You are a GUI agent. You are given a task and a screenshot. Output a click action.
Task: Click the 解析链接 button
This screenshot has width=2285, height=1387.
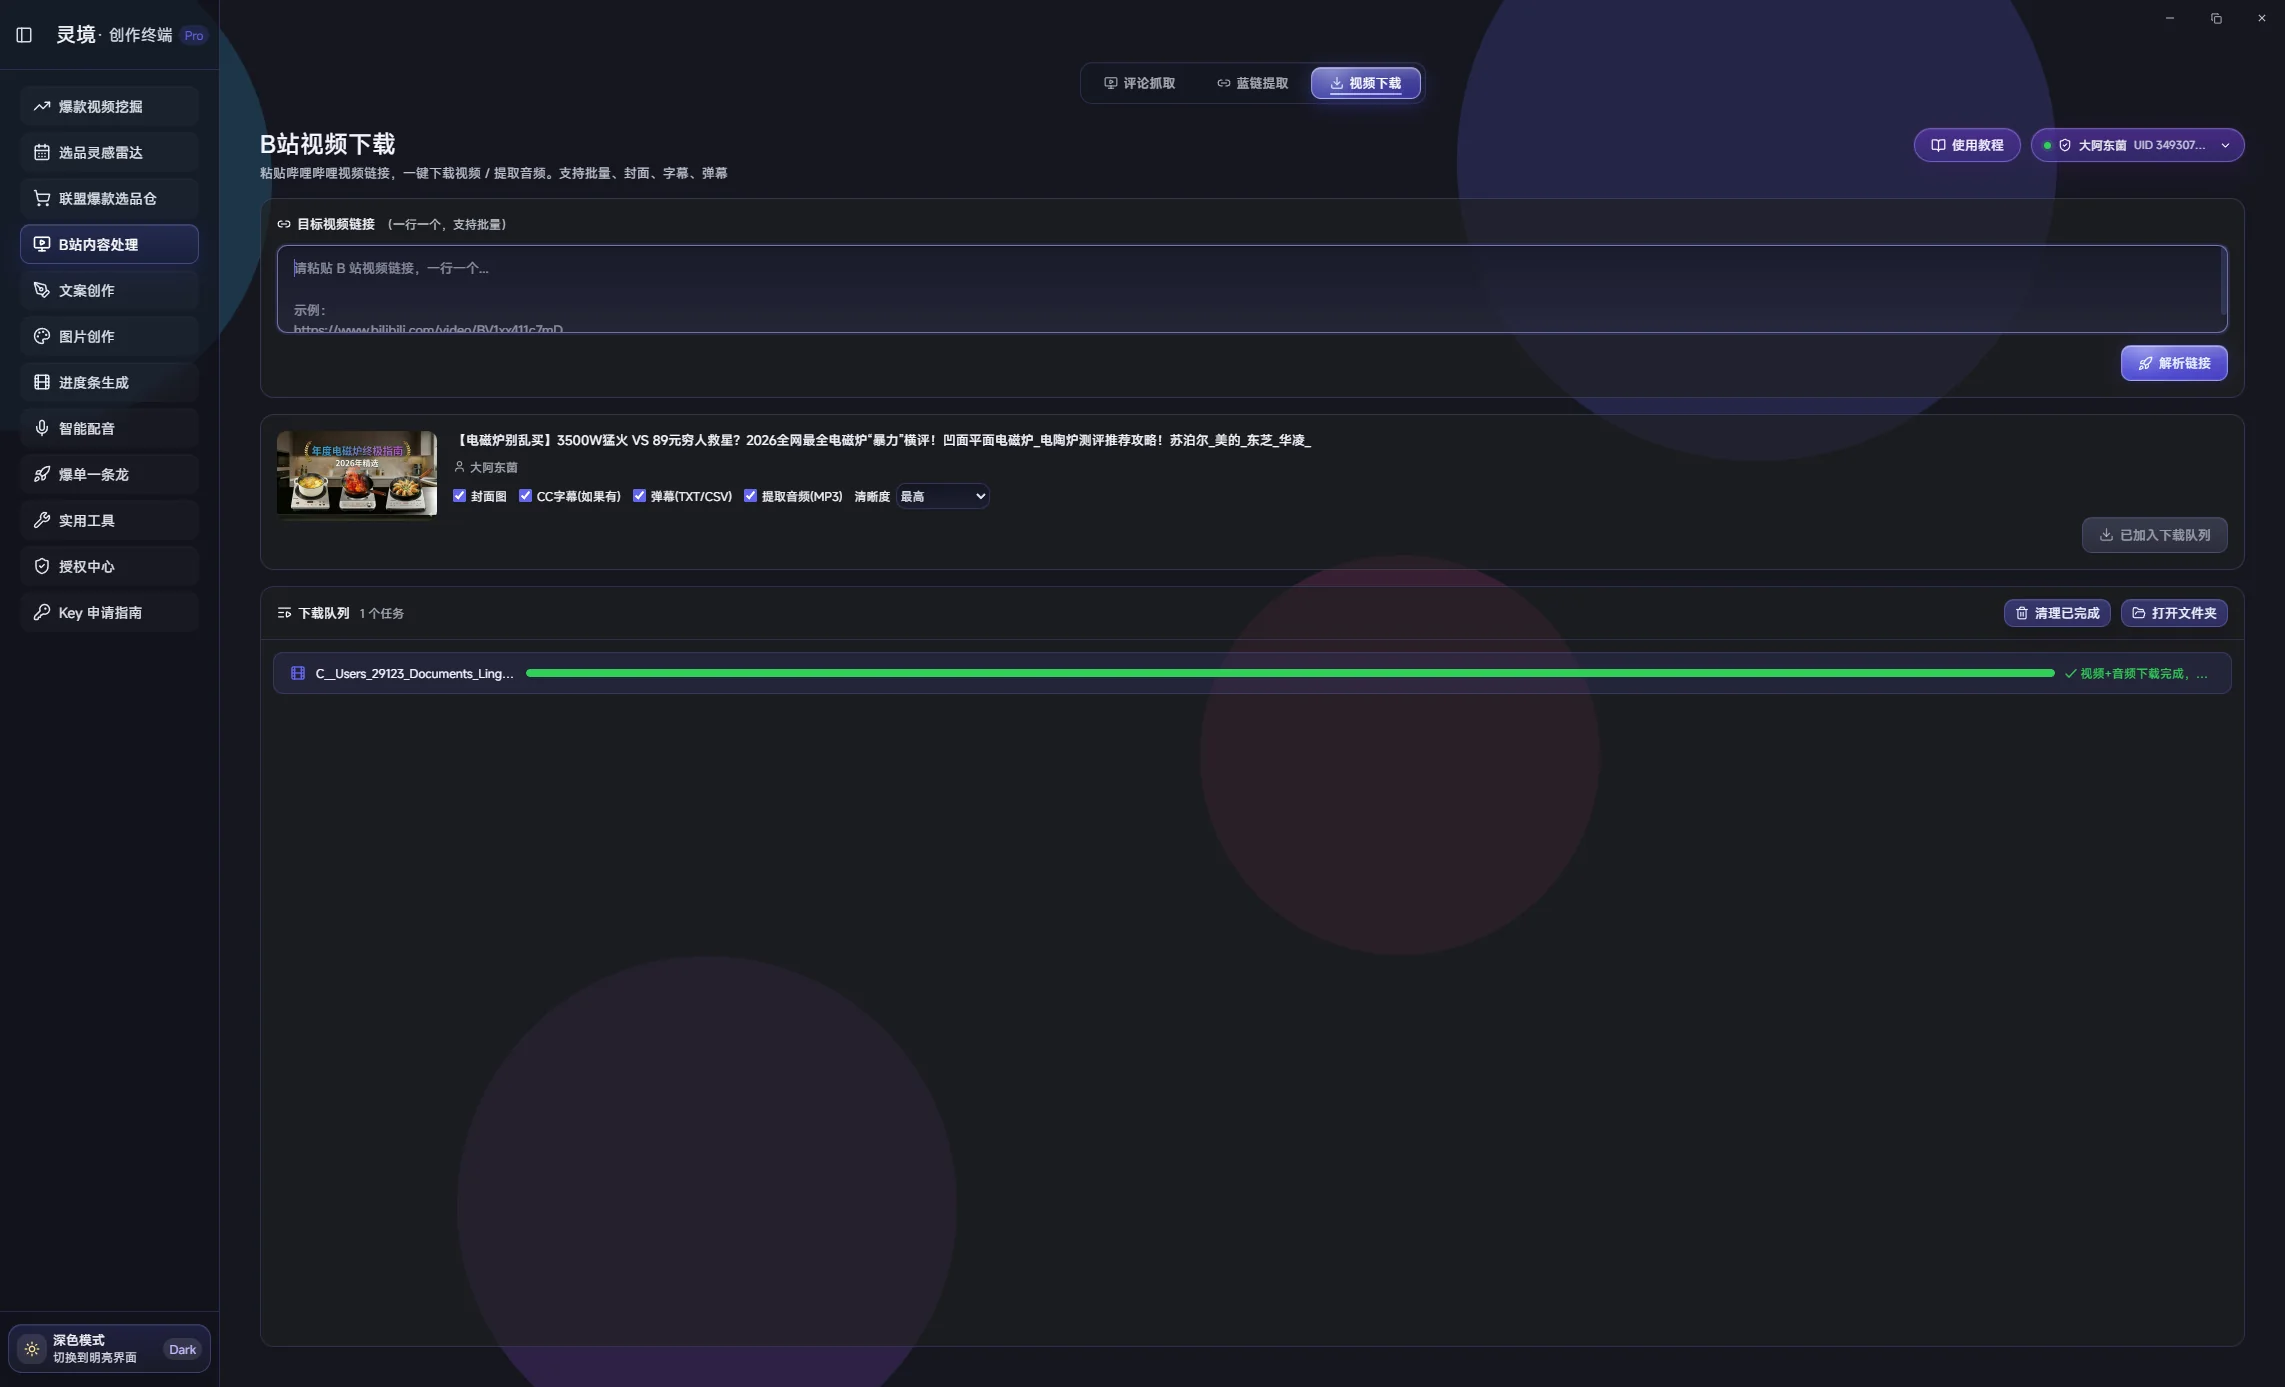click(x=2173, y=363)
